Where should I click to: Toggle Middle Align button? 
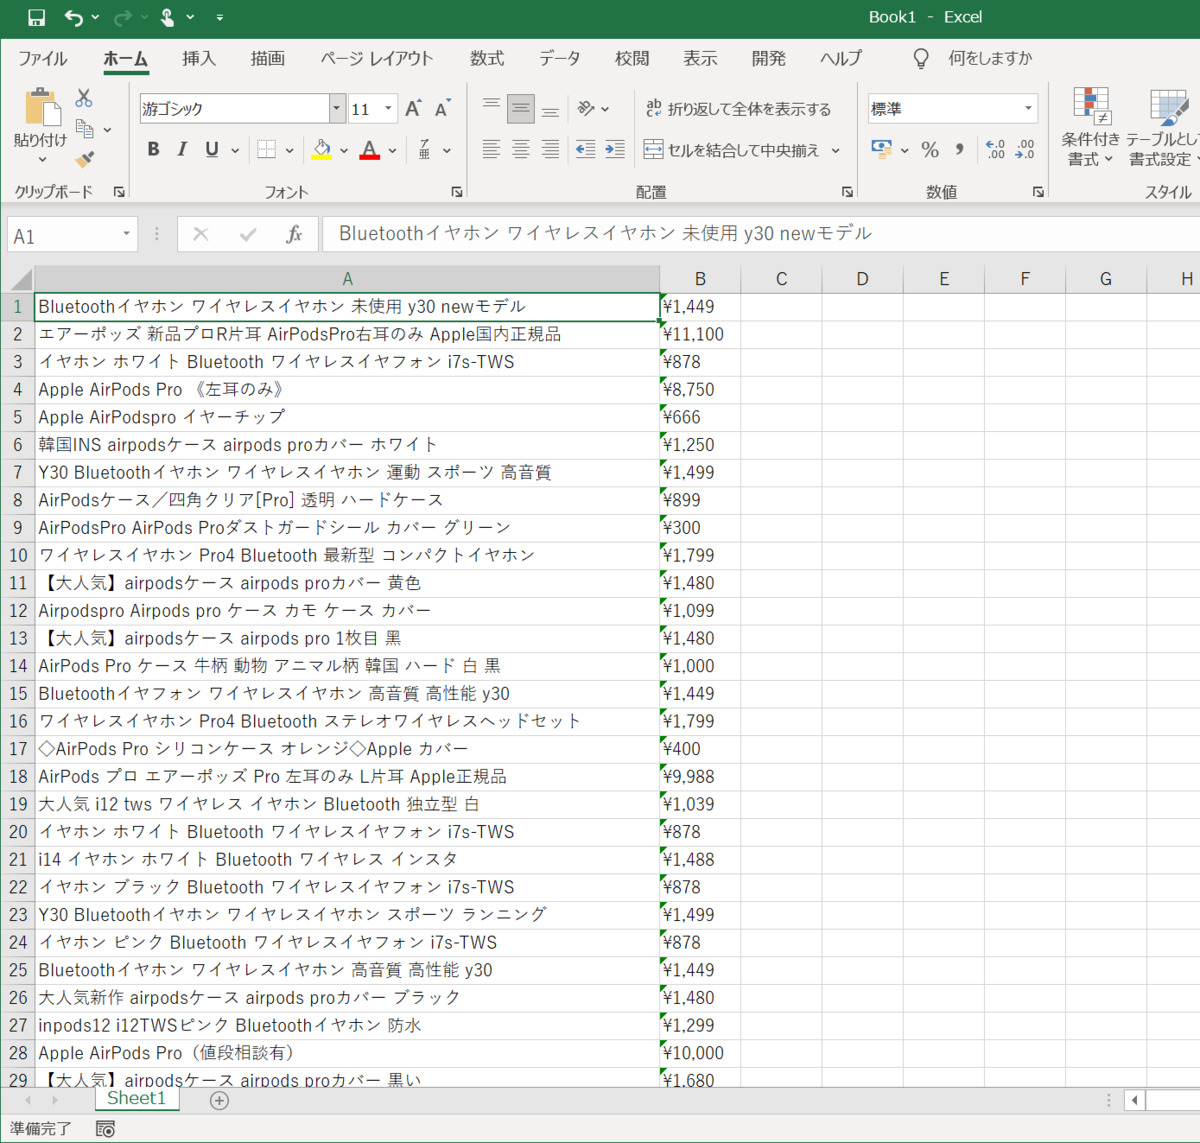[521, 108]
